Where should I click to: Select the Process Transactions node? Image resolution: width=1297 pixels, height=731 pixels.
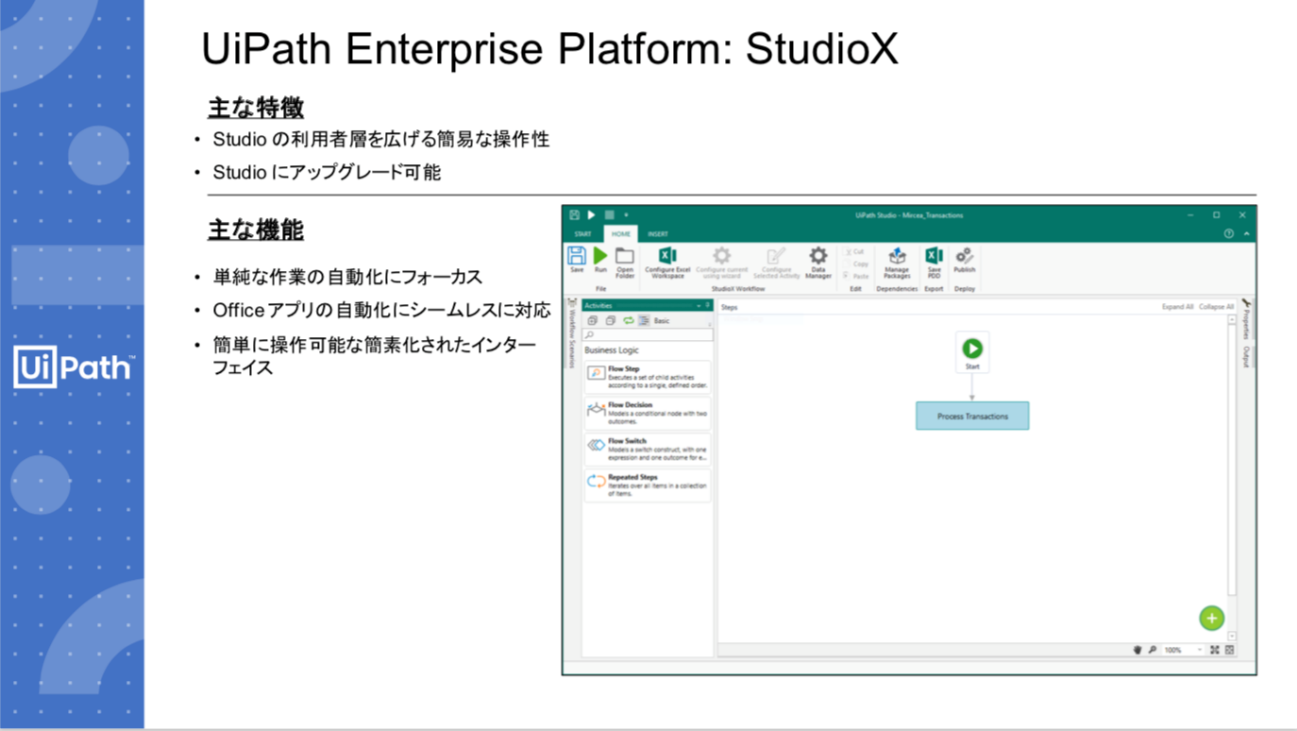973,416
